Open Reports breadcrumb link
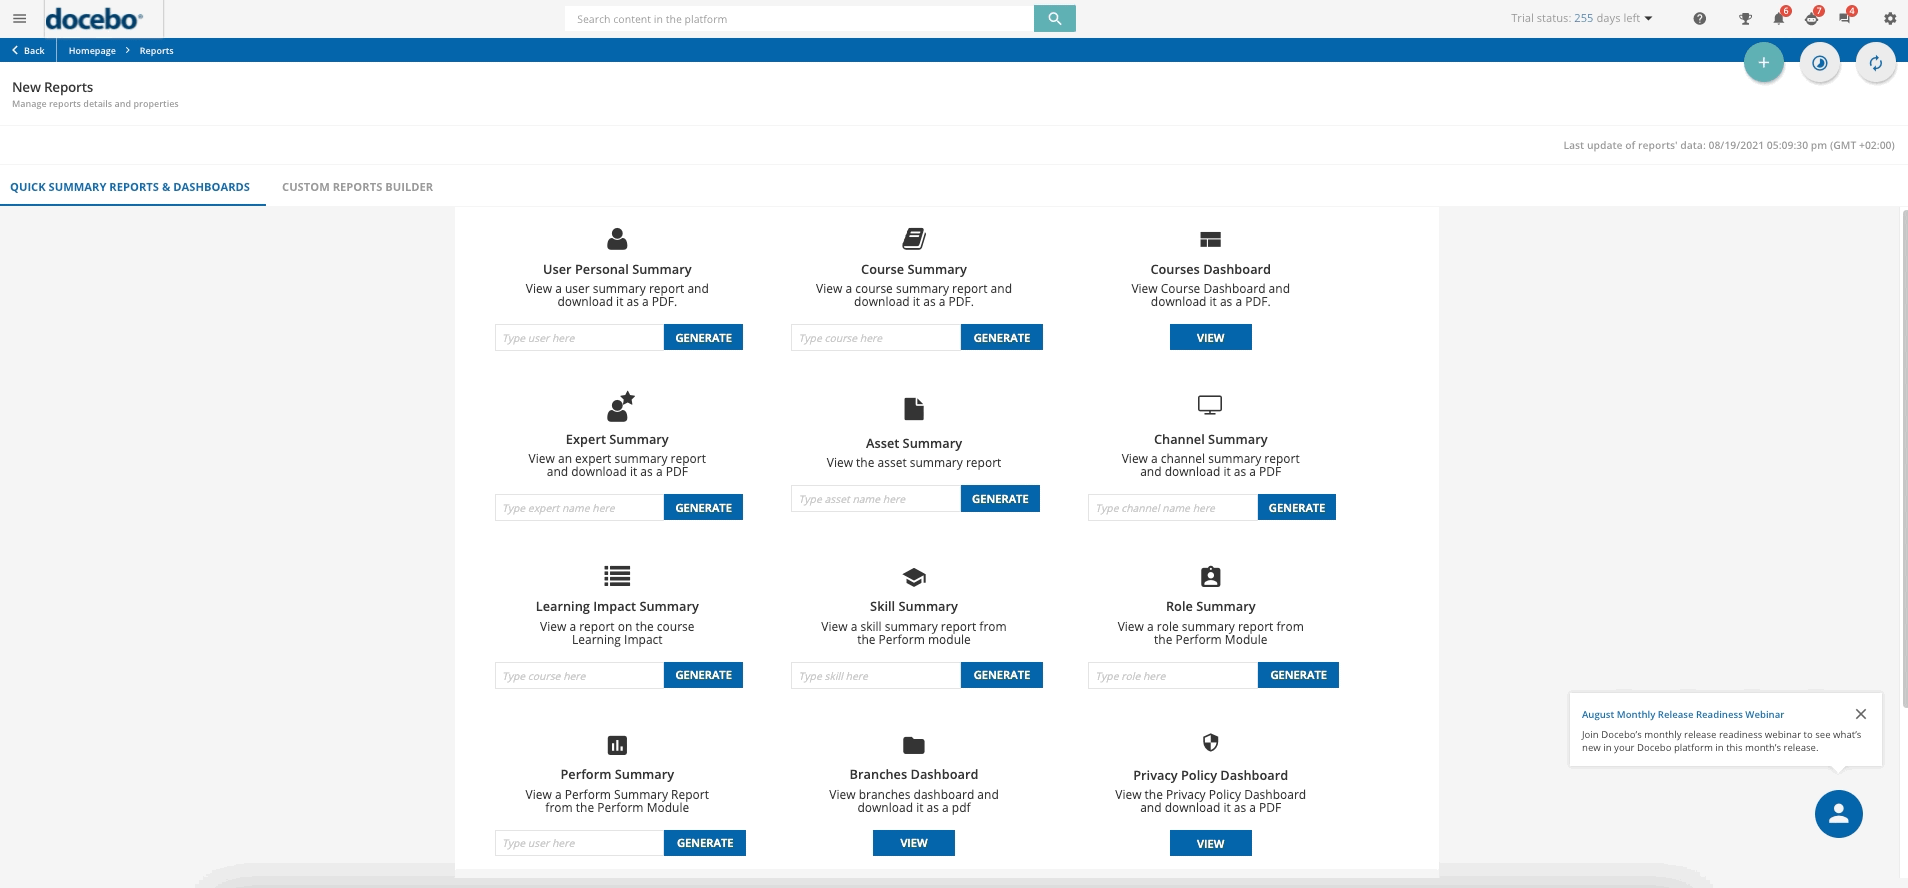Screen dimensions: 1908x888 [156, 50]
